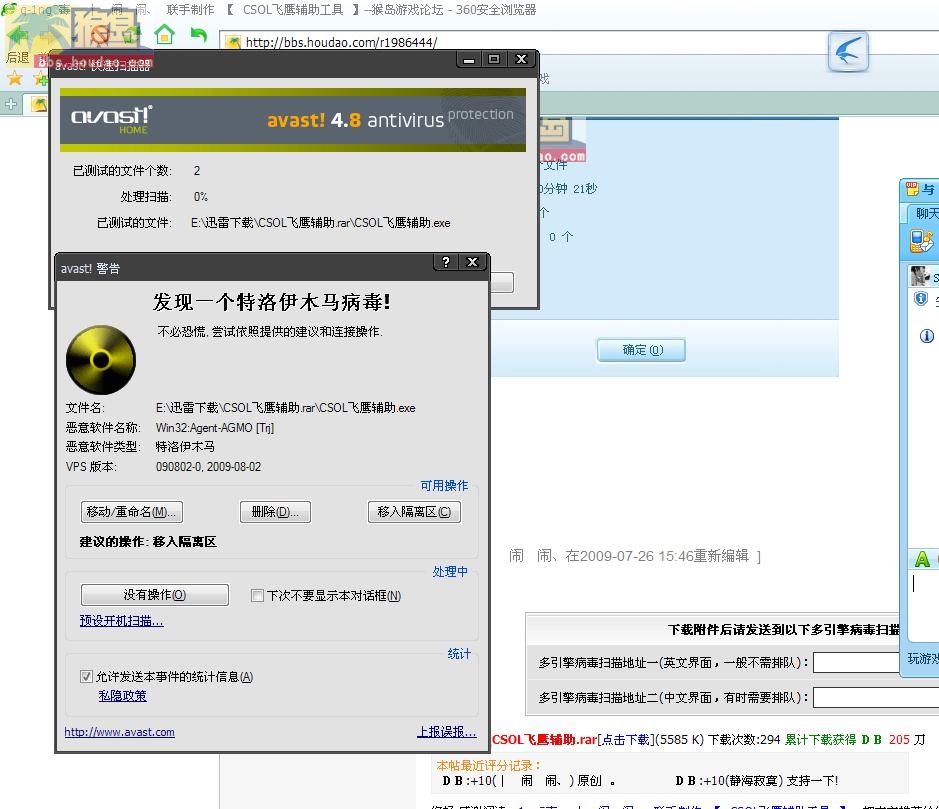Click the user avatar in the chat panel

(x=919, y=276)
